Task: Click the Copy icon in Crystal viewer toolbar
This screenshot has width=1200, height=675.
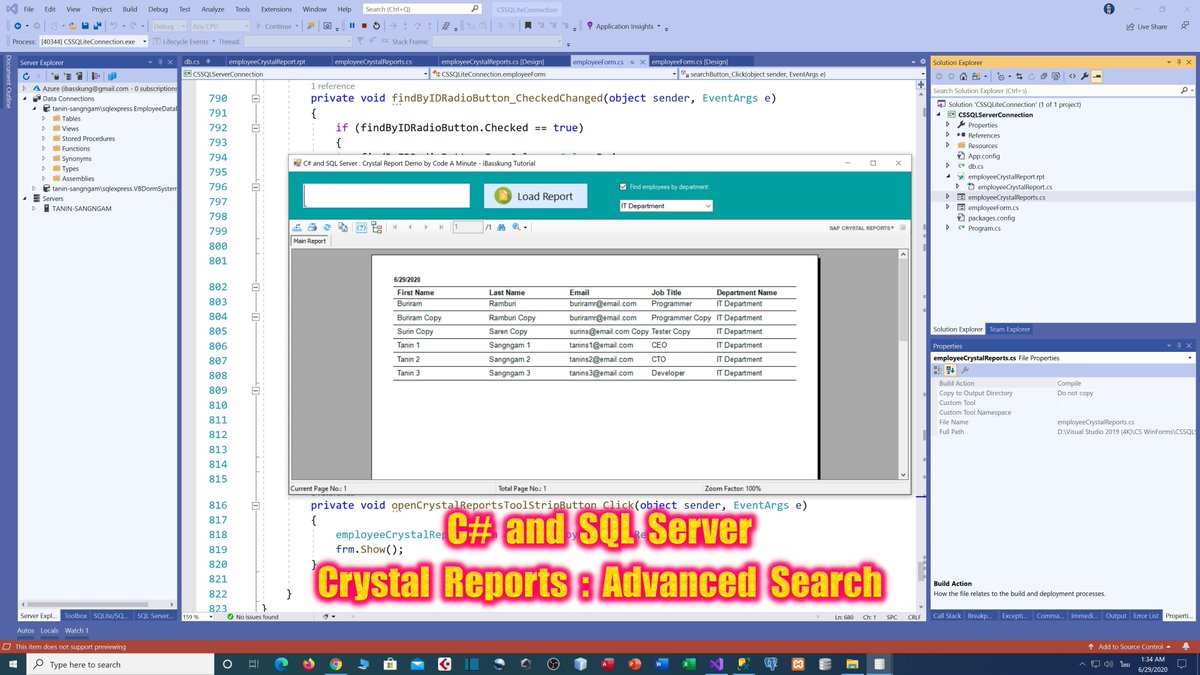Action: click(343, 227)
